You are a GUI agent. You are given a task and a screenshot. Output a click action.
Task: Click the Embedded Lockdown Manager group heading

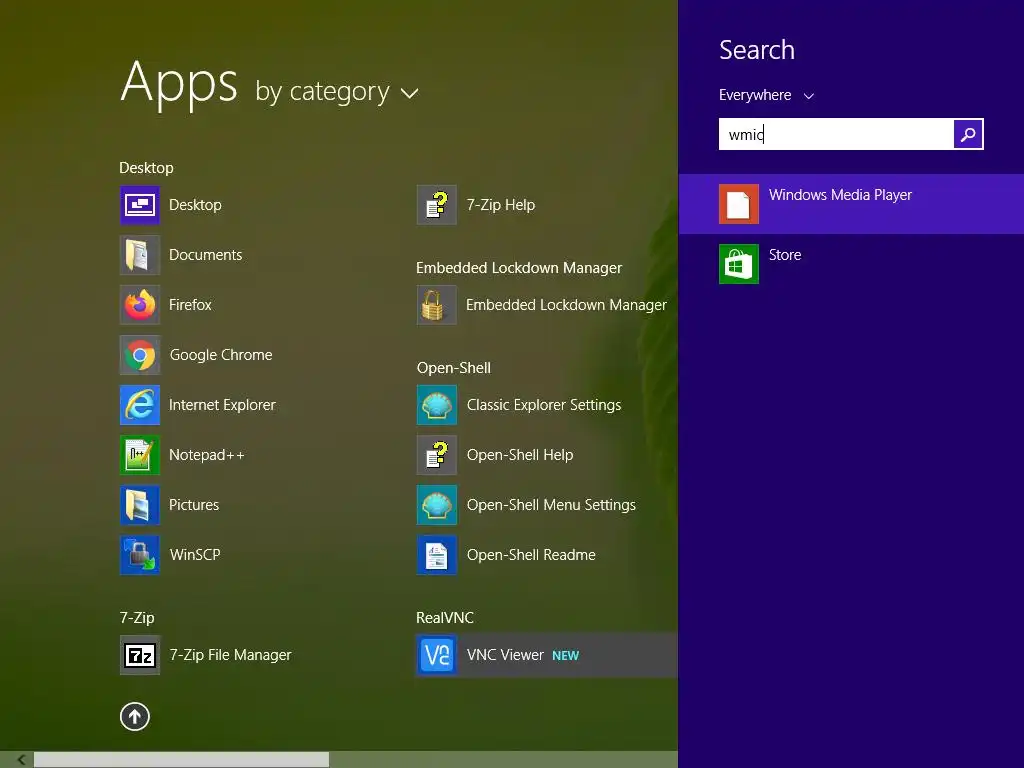click(x=519, y=268)
